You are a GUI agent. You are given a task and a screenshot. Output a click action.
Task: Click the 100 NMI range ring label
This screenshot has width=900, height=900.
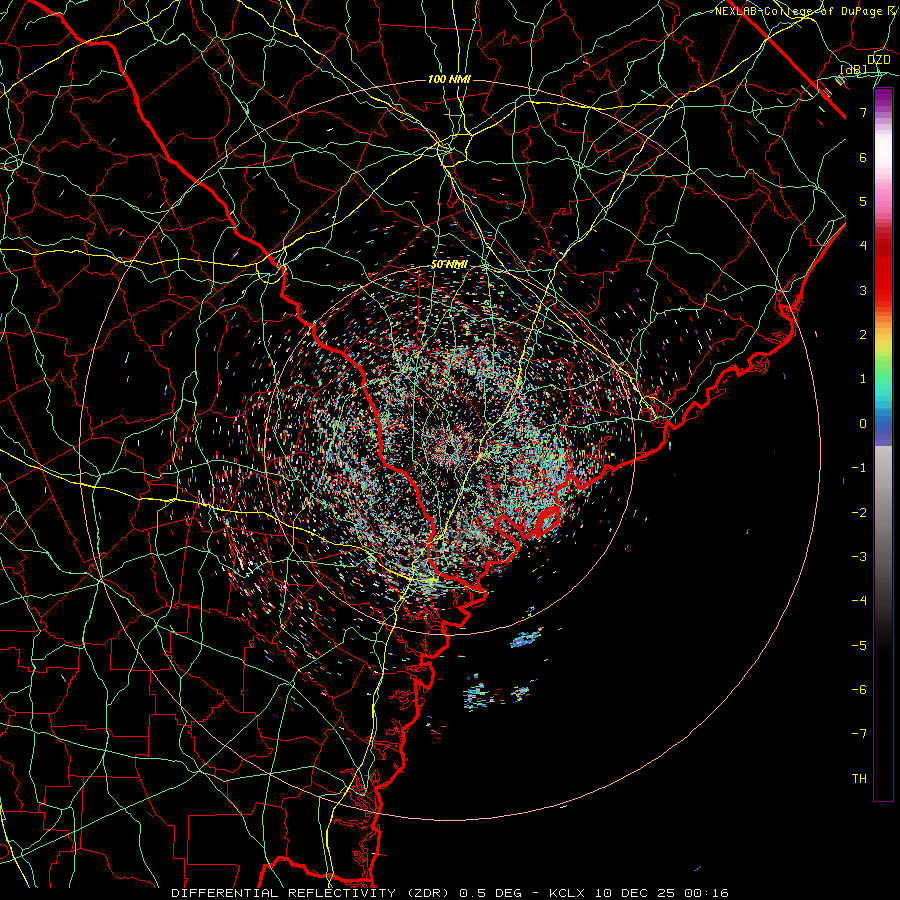click(x=449, y=79)
